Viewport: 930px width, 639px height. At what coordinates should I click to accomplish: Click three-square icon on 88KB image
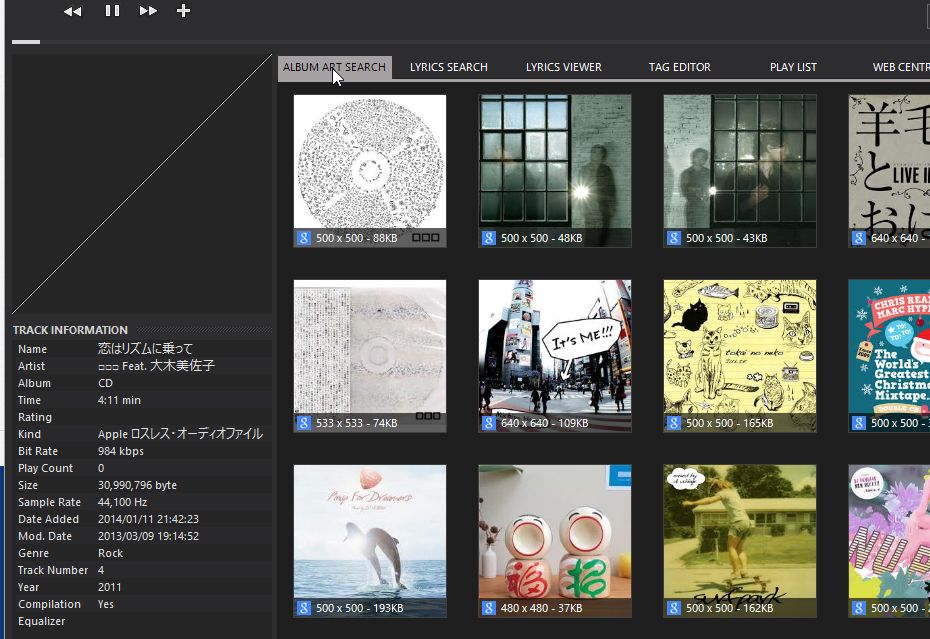[x=426, y=237]
